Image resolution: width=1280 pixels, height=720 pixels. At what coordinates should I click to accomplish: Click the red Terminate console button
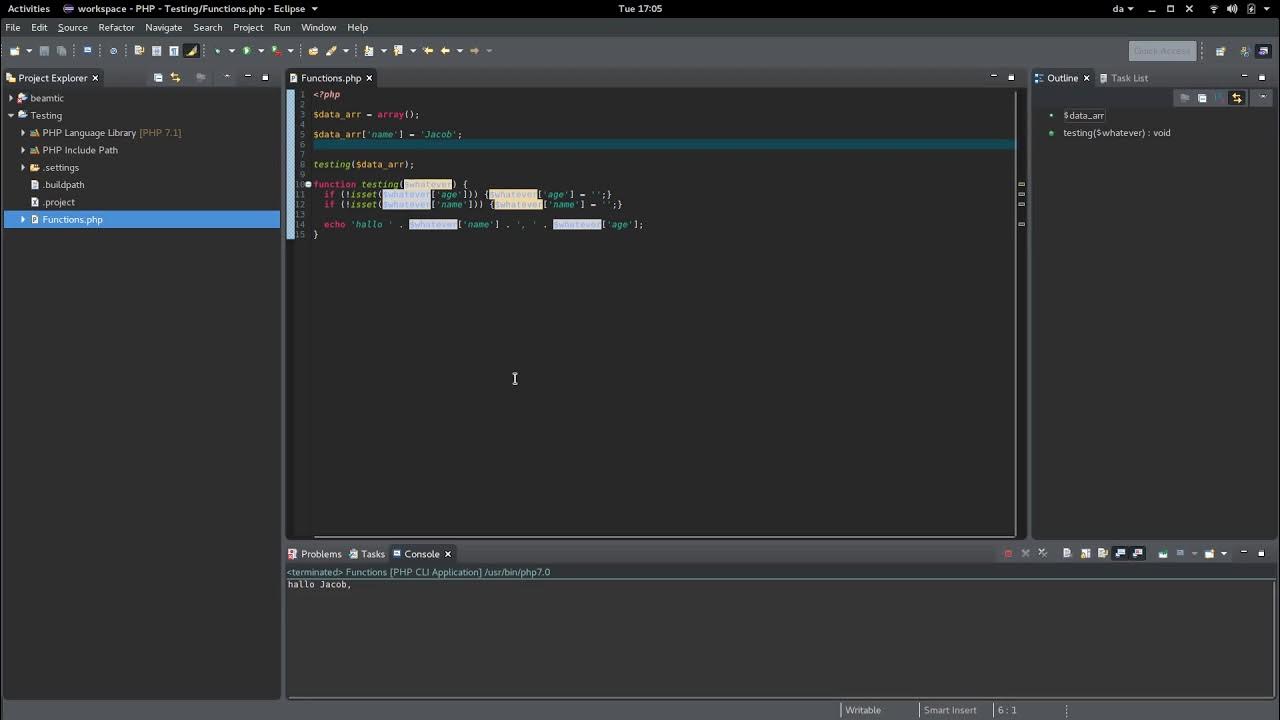coord(1008,553)
